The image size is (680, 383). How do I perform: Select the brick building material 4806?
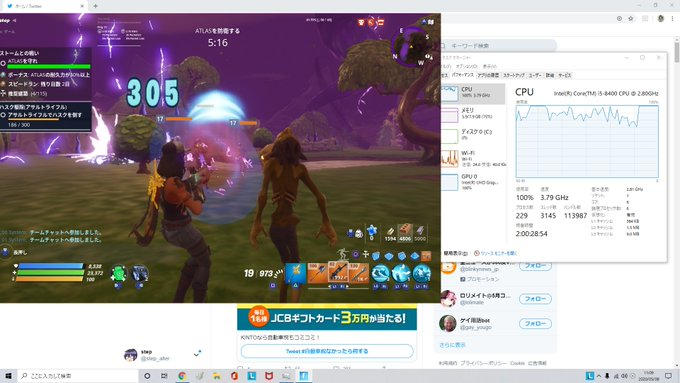pyautogui.click(x=405, y=232)
